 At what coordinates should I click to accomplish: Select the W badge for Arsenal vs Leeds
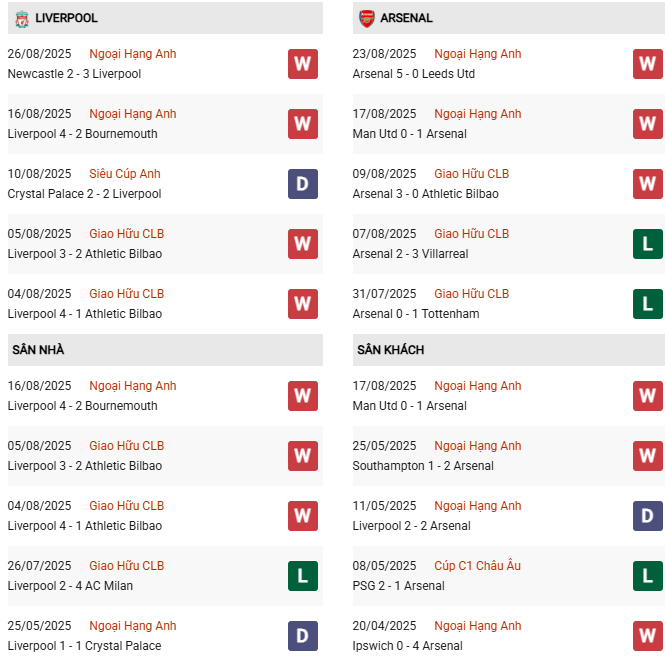[648, 64]
